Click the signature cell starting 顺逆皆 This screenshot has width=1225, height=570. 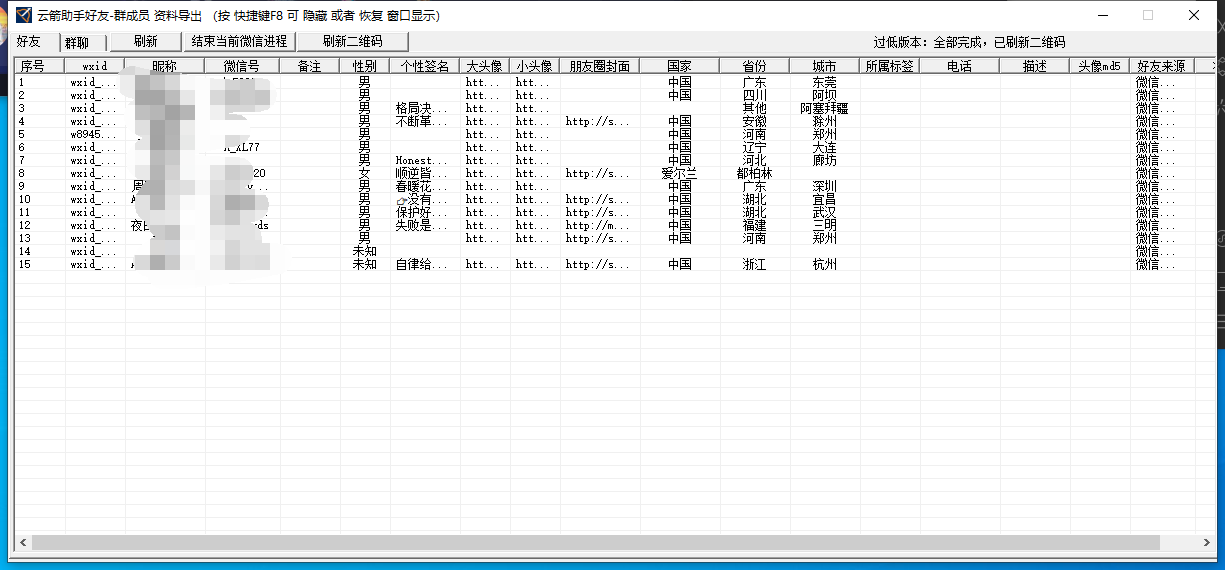pos(424,173)
